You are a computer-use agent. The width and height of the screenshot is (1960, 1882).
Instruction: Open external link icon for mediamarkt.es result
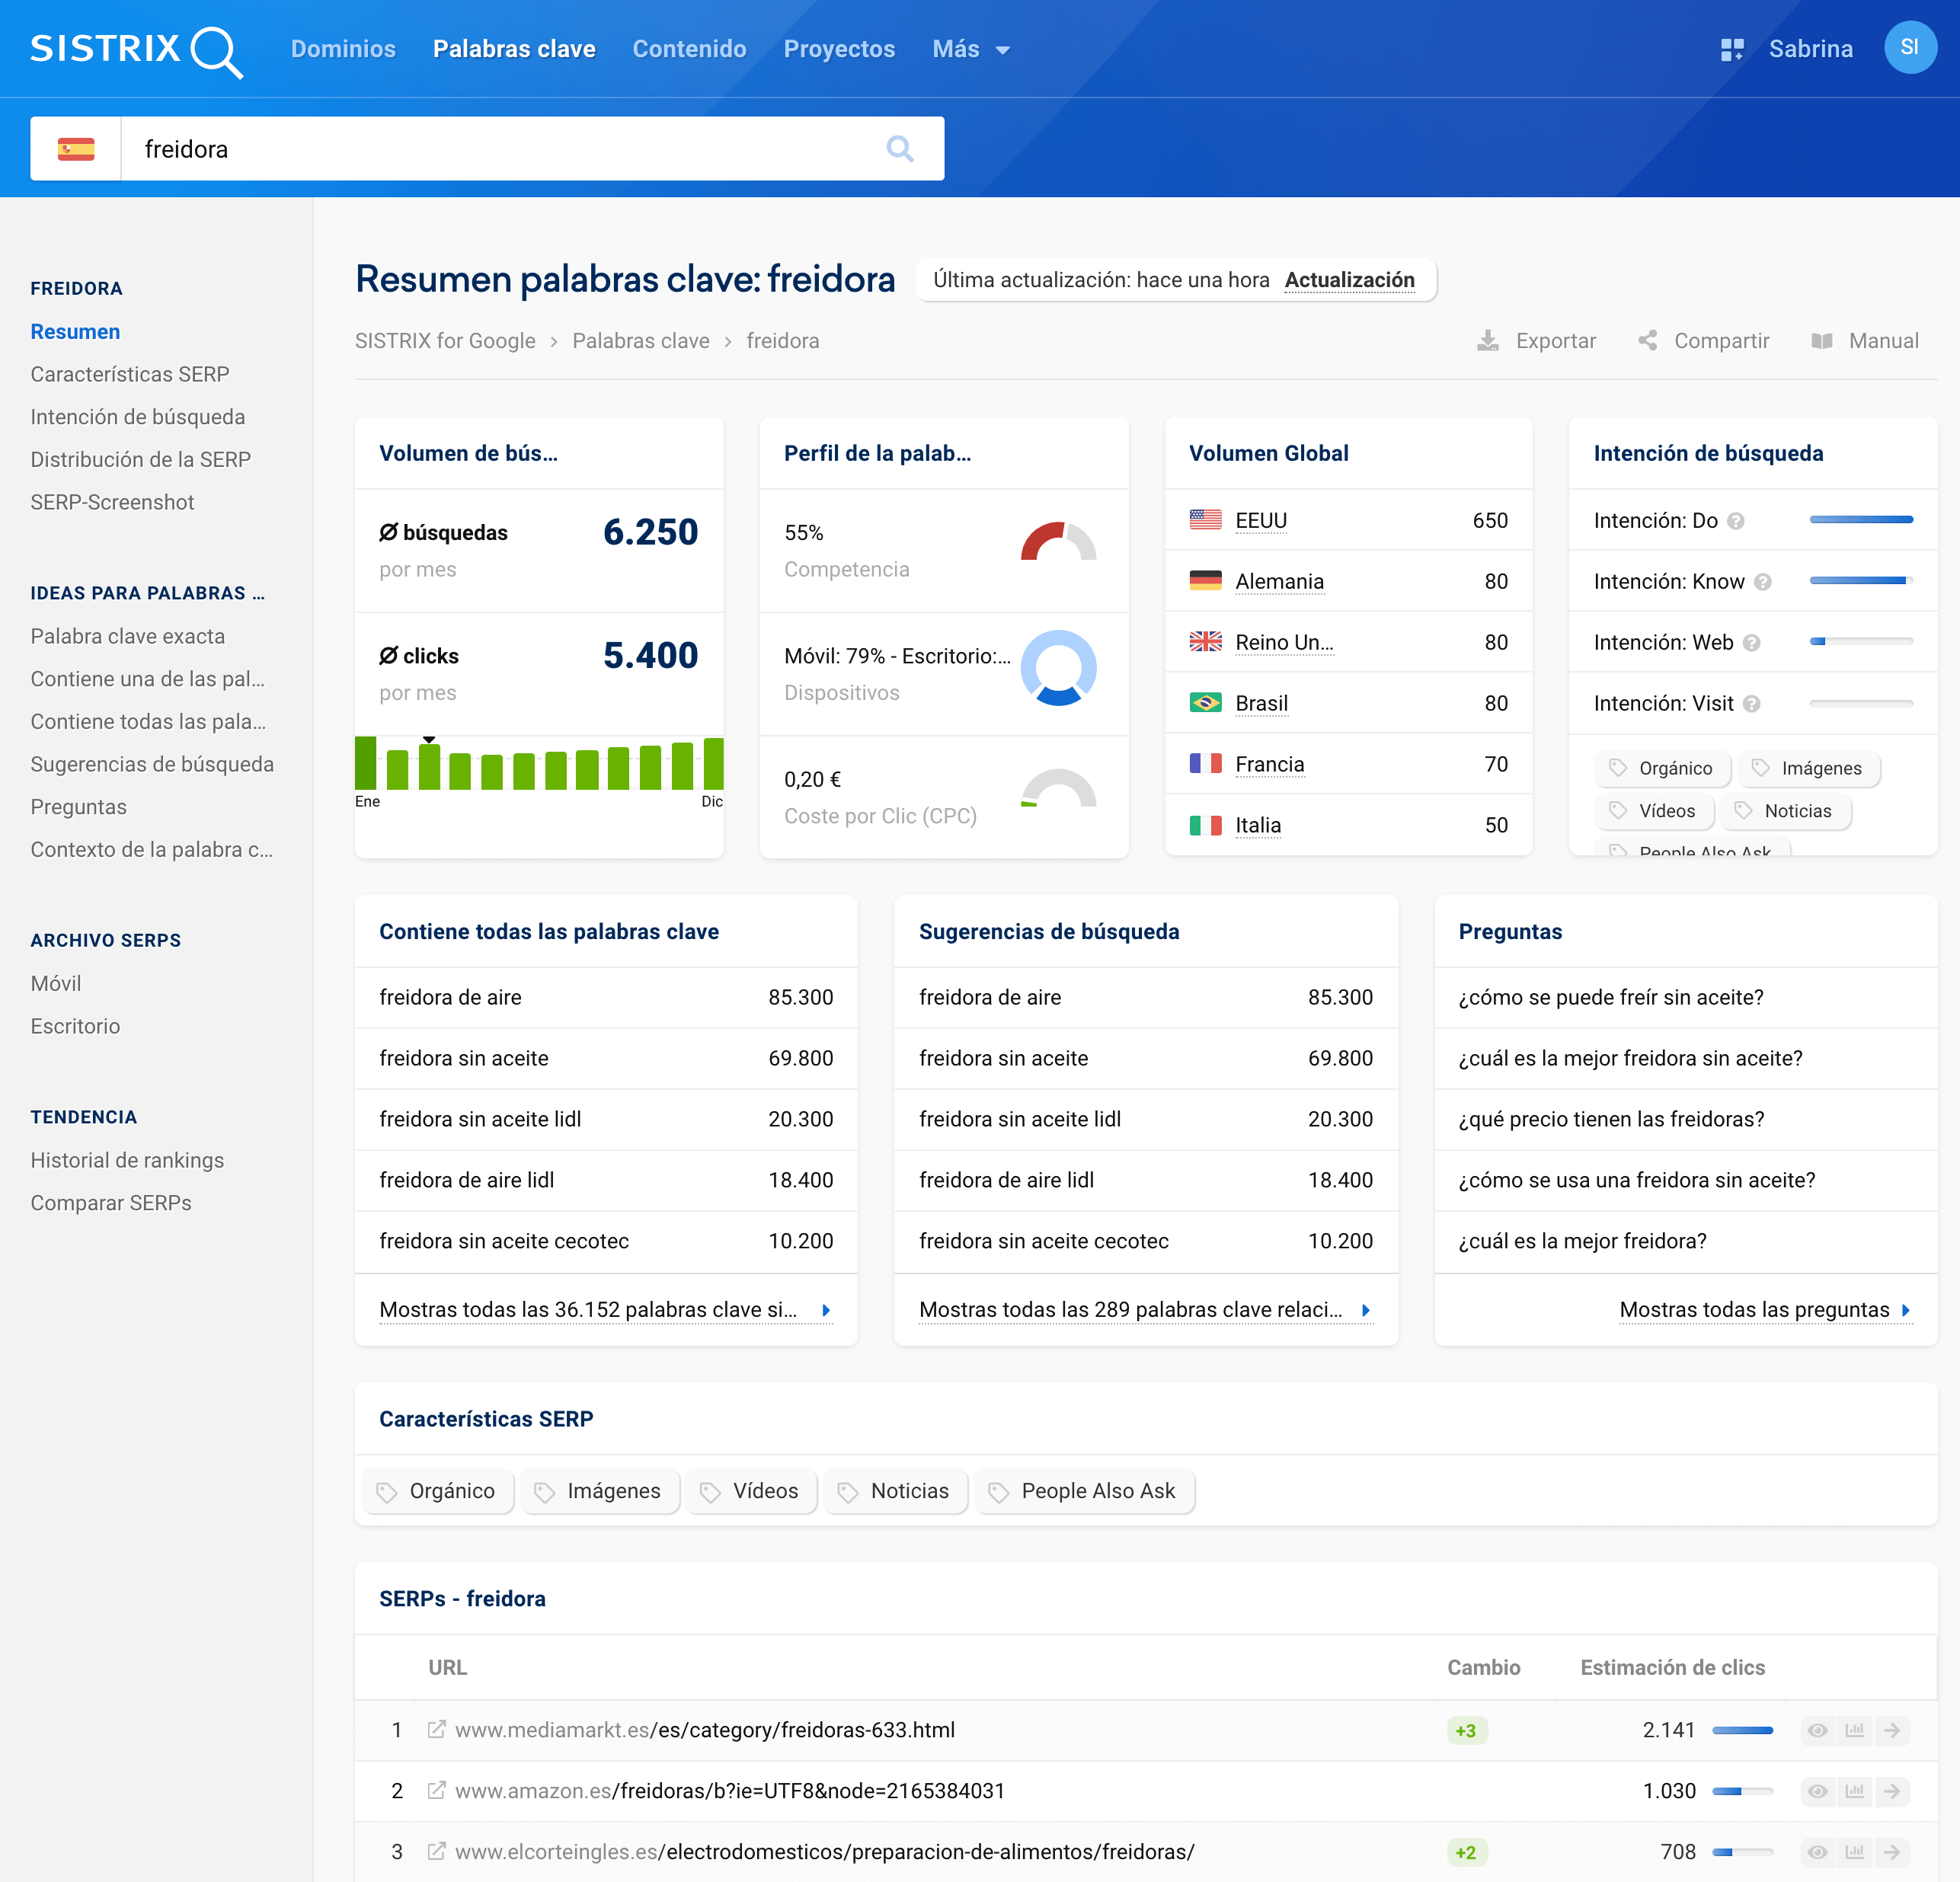pyautogui.click(x=436, y=1730)
